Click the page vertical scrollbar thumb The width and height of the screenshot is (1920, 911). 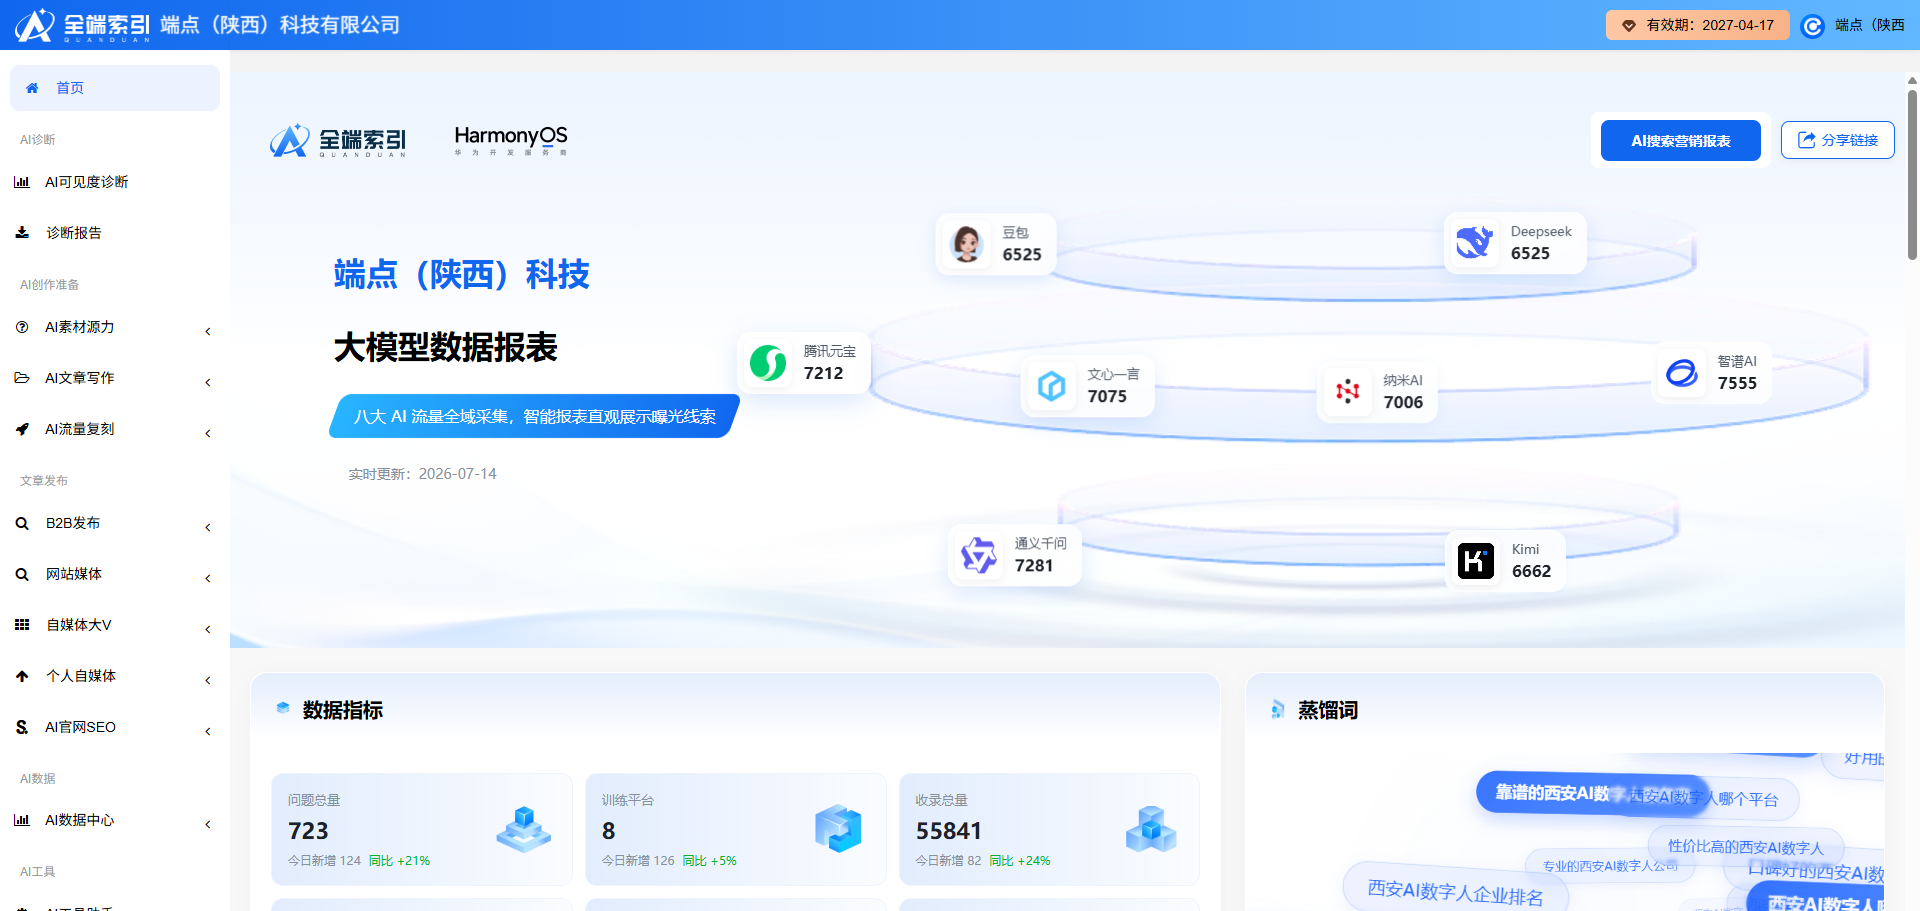(1912, 175)
